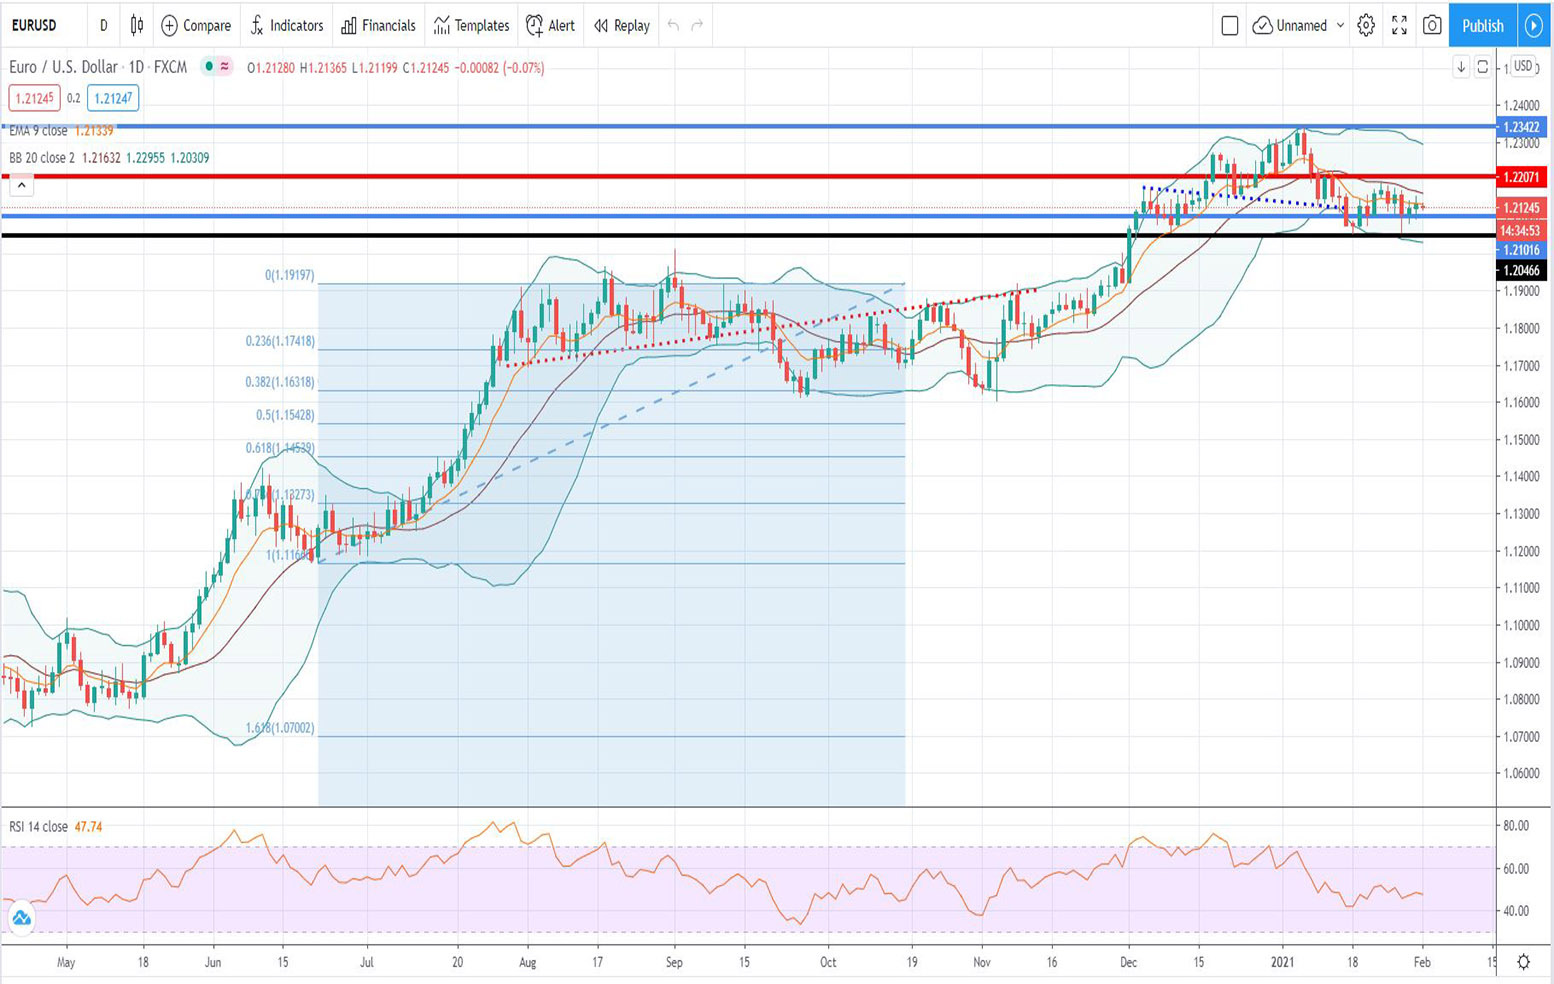The height and width of the screenshot is (984, 1554).
Task: Collapse the indicator legend with chevron
Action: coord(21,185)
